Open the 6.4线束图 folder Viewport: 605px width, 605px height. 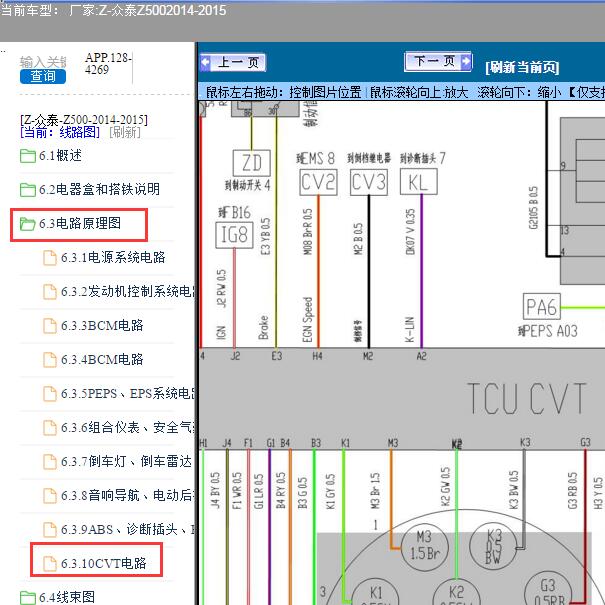pos(66,597)
